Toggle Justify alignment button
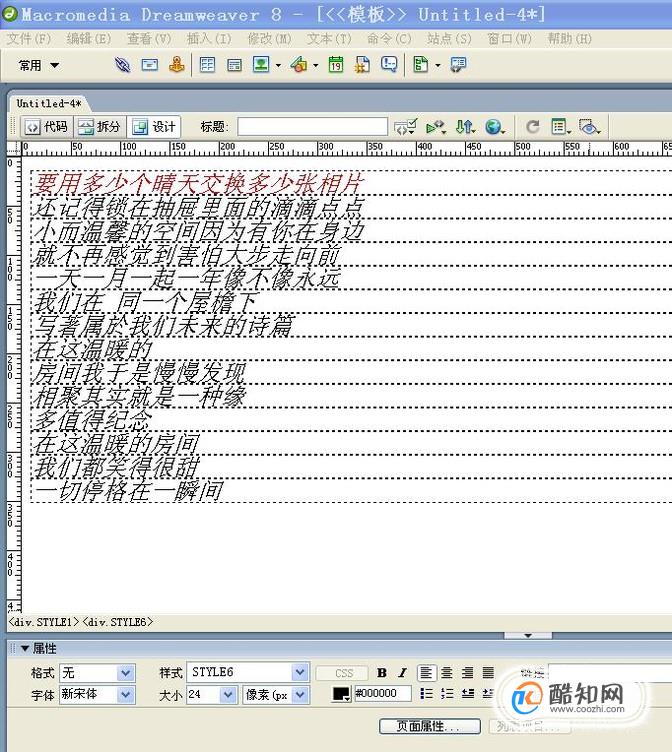Screen dimensions: 672x752 point(488,673)
